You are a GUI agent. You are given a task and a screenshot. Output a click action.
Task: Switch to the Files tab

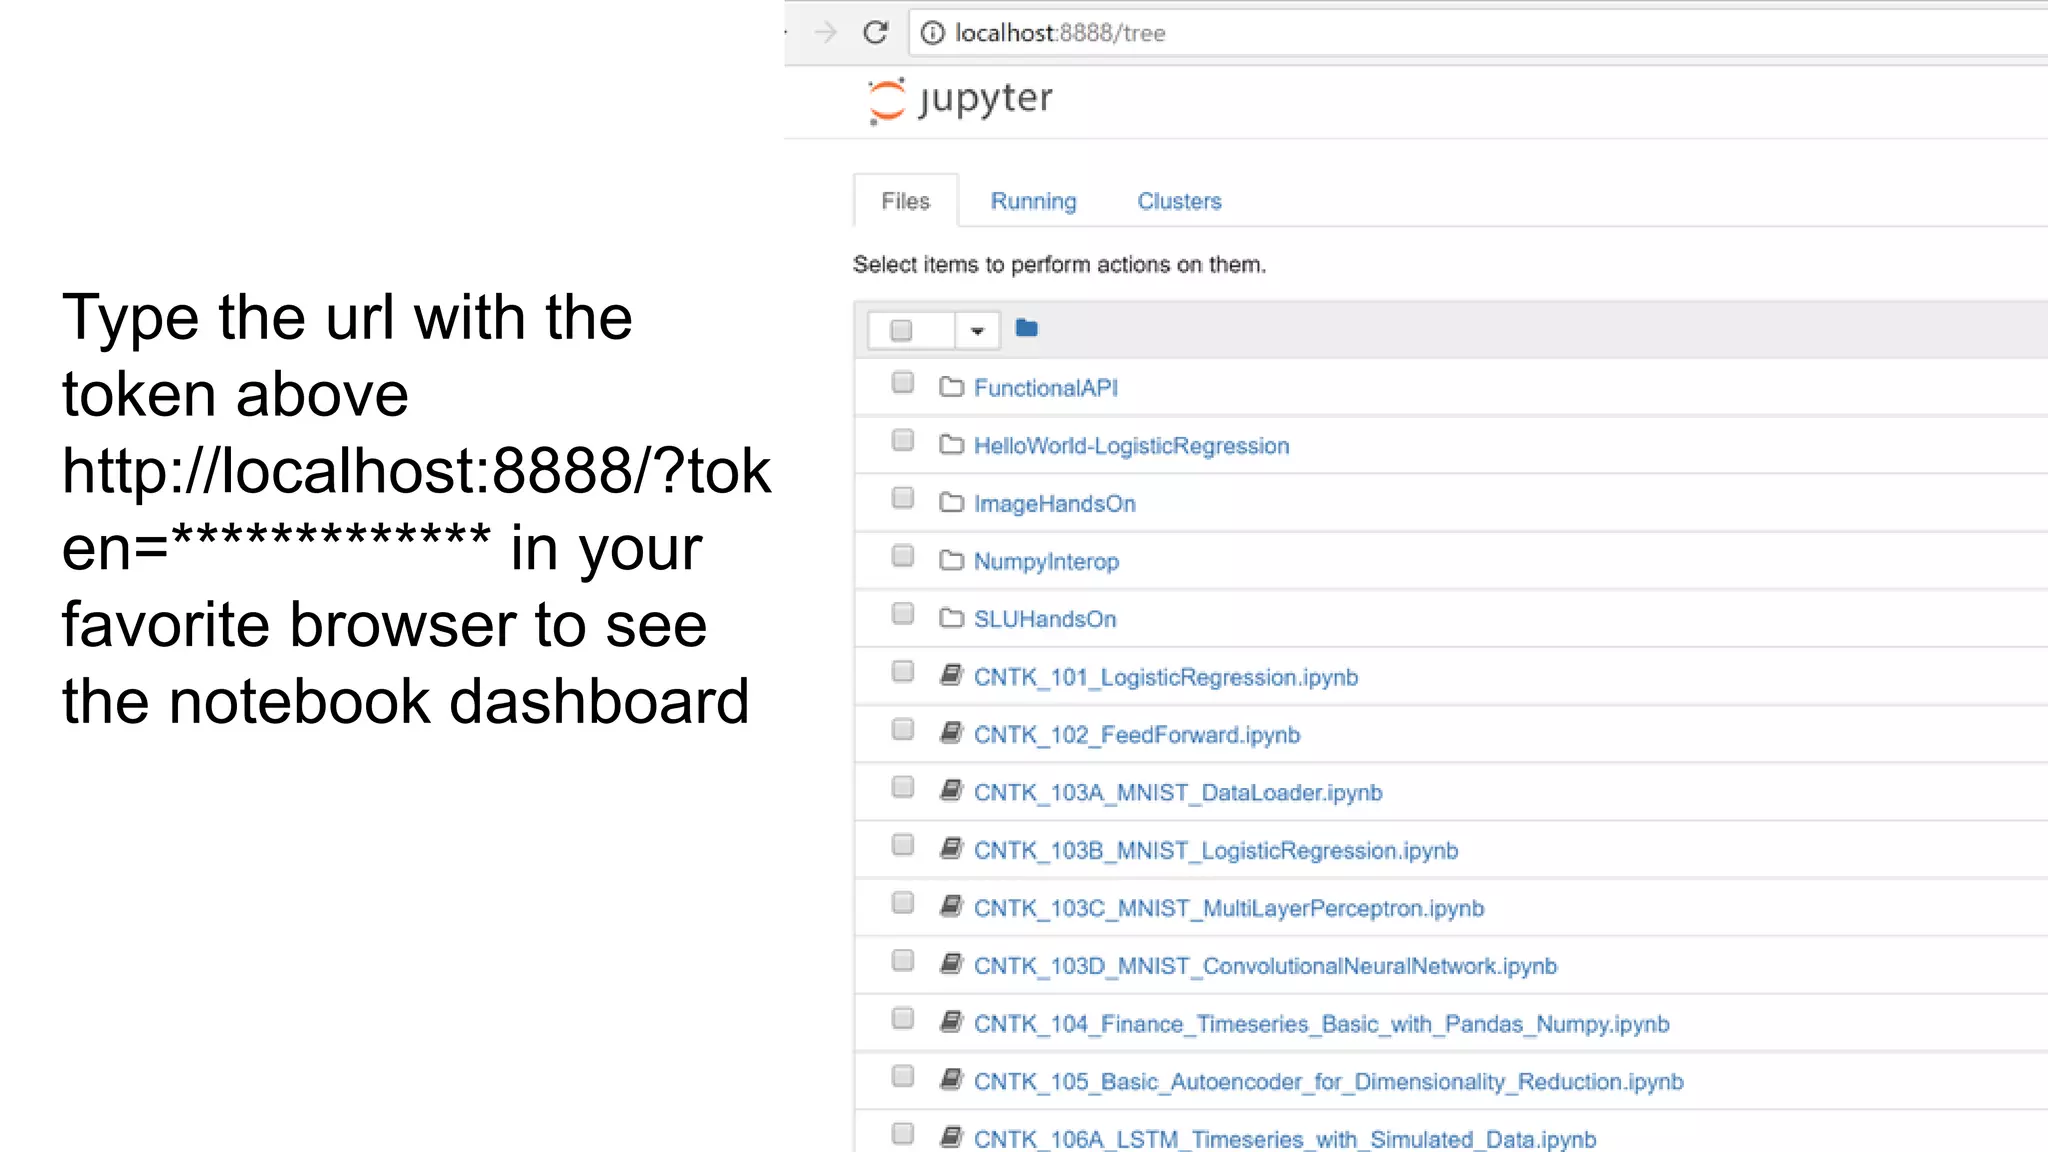pyautogui.click(x=906, y=201)
